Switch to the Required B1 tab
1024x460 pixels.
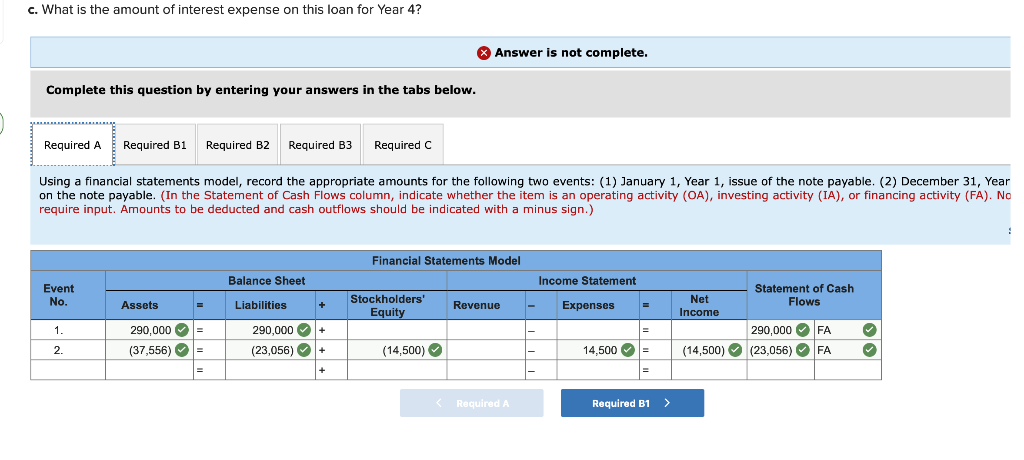click(x=155, y=145)
